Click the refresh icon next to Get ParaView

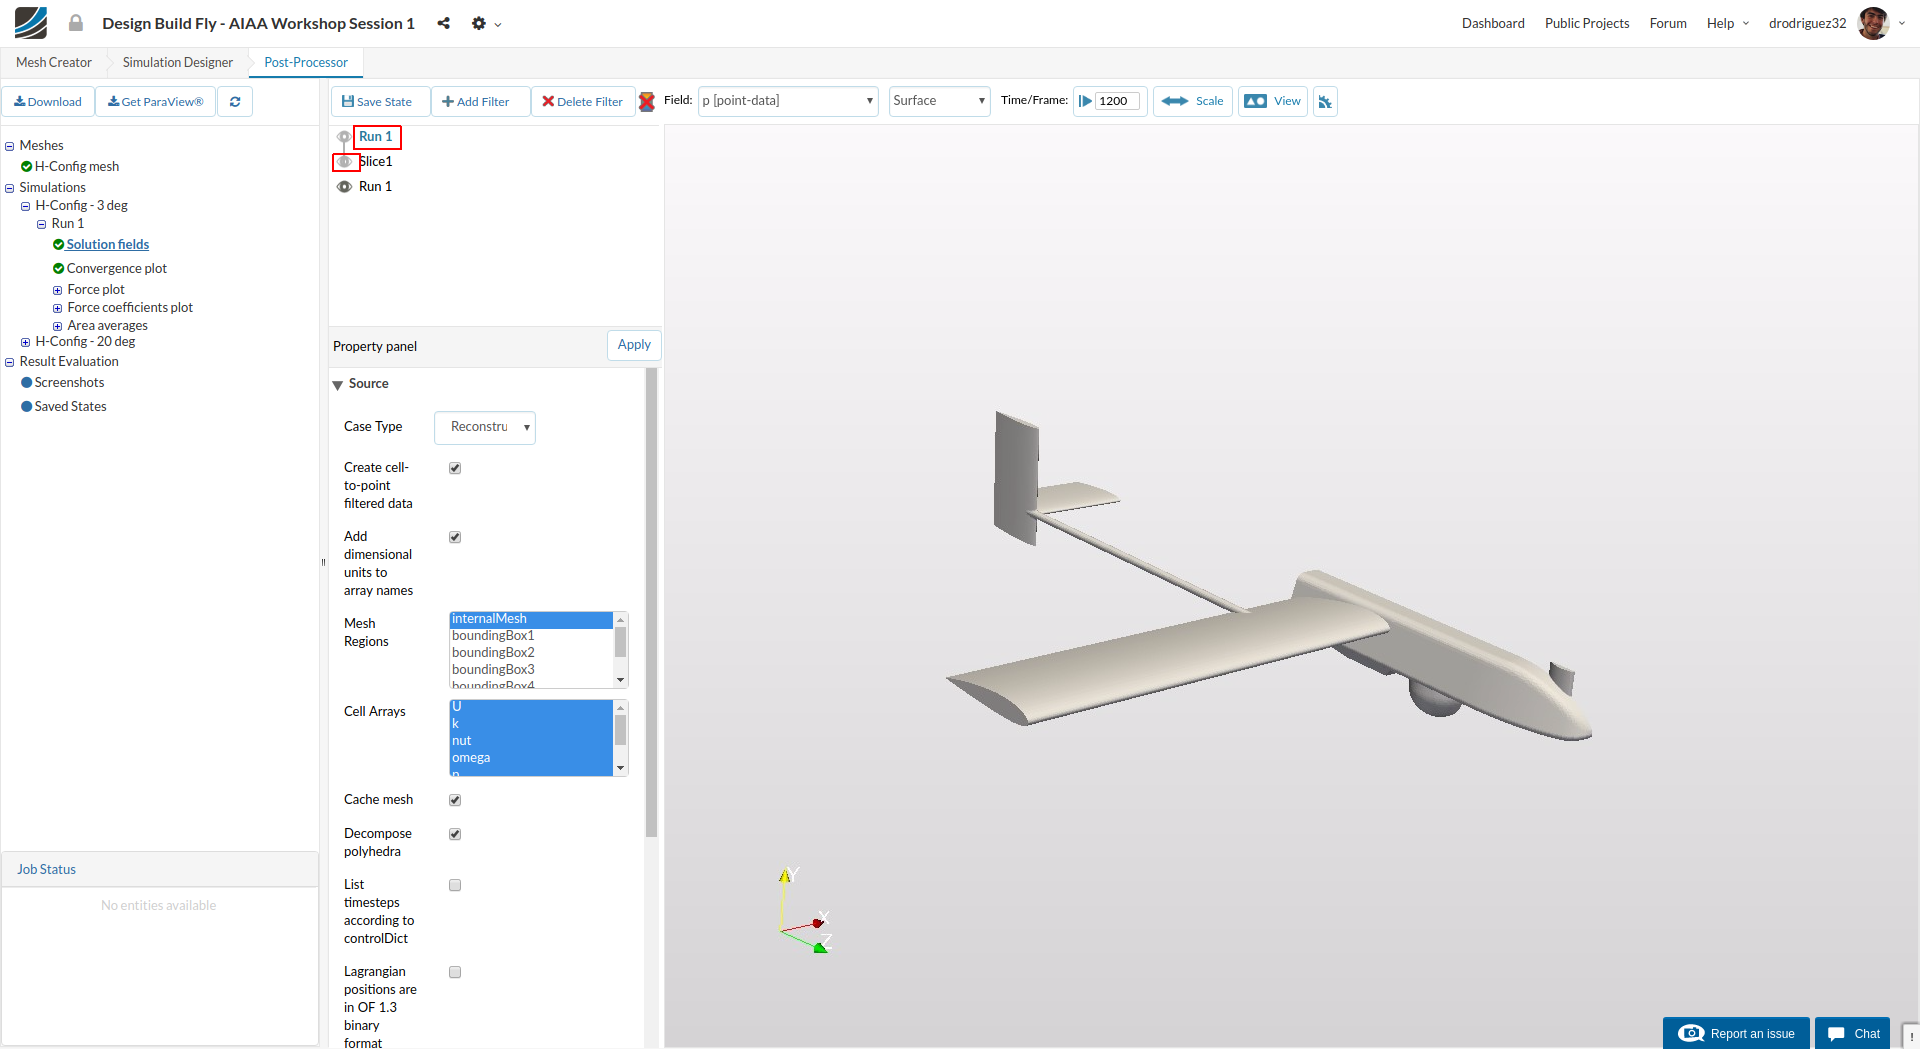point(235,102)
